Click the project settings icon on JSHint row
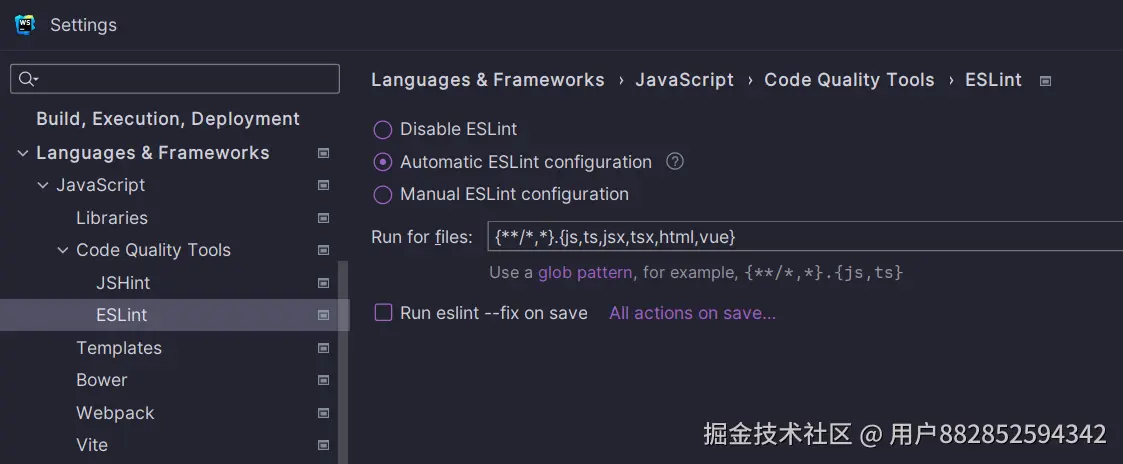 tap(323, 283)
